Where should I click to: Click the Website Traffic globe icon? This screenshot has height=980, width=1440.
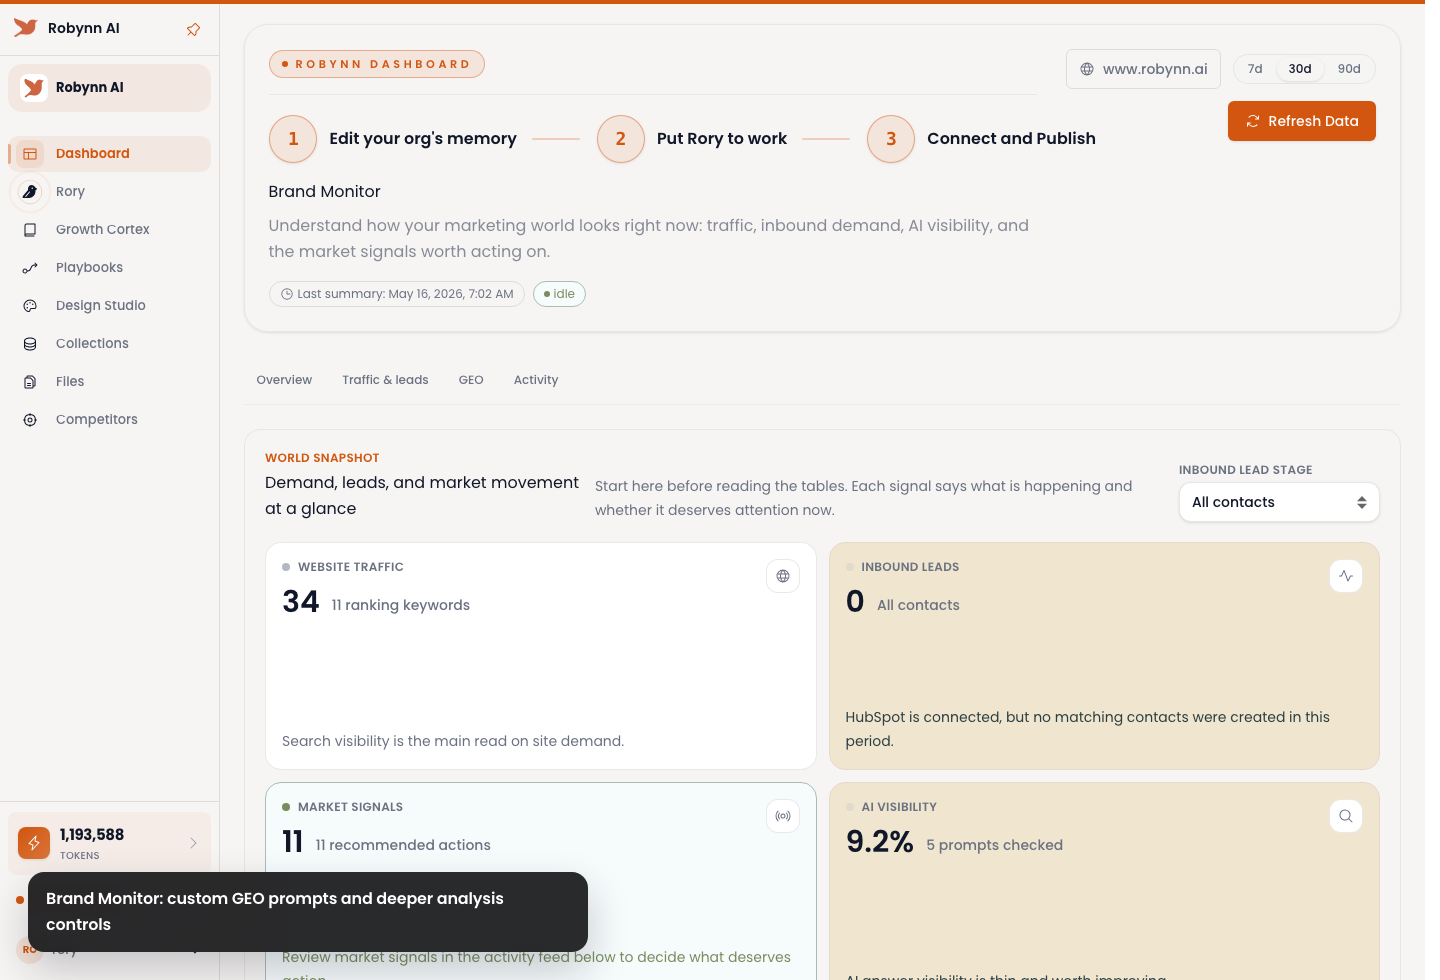pos(783,576)
